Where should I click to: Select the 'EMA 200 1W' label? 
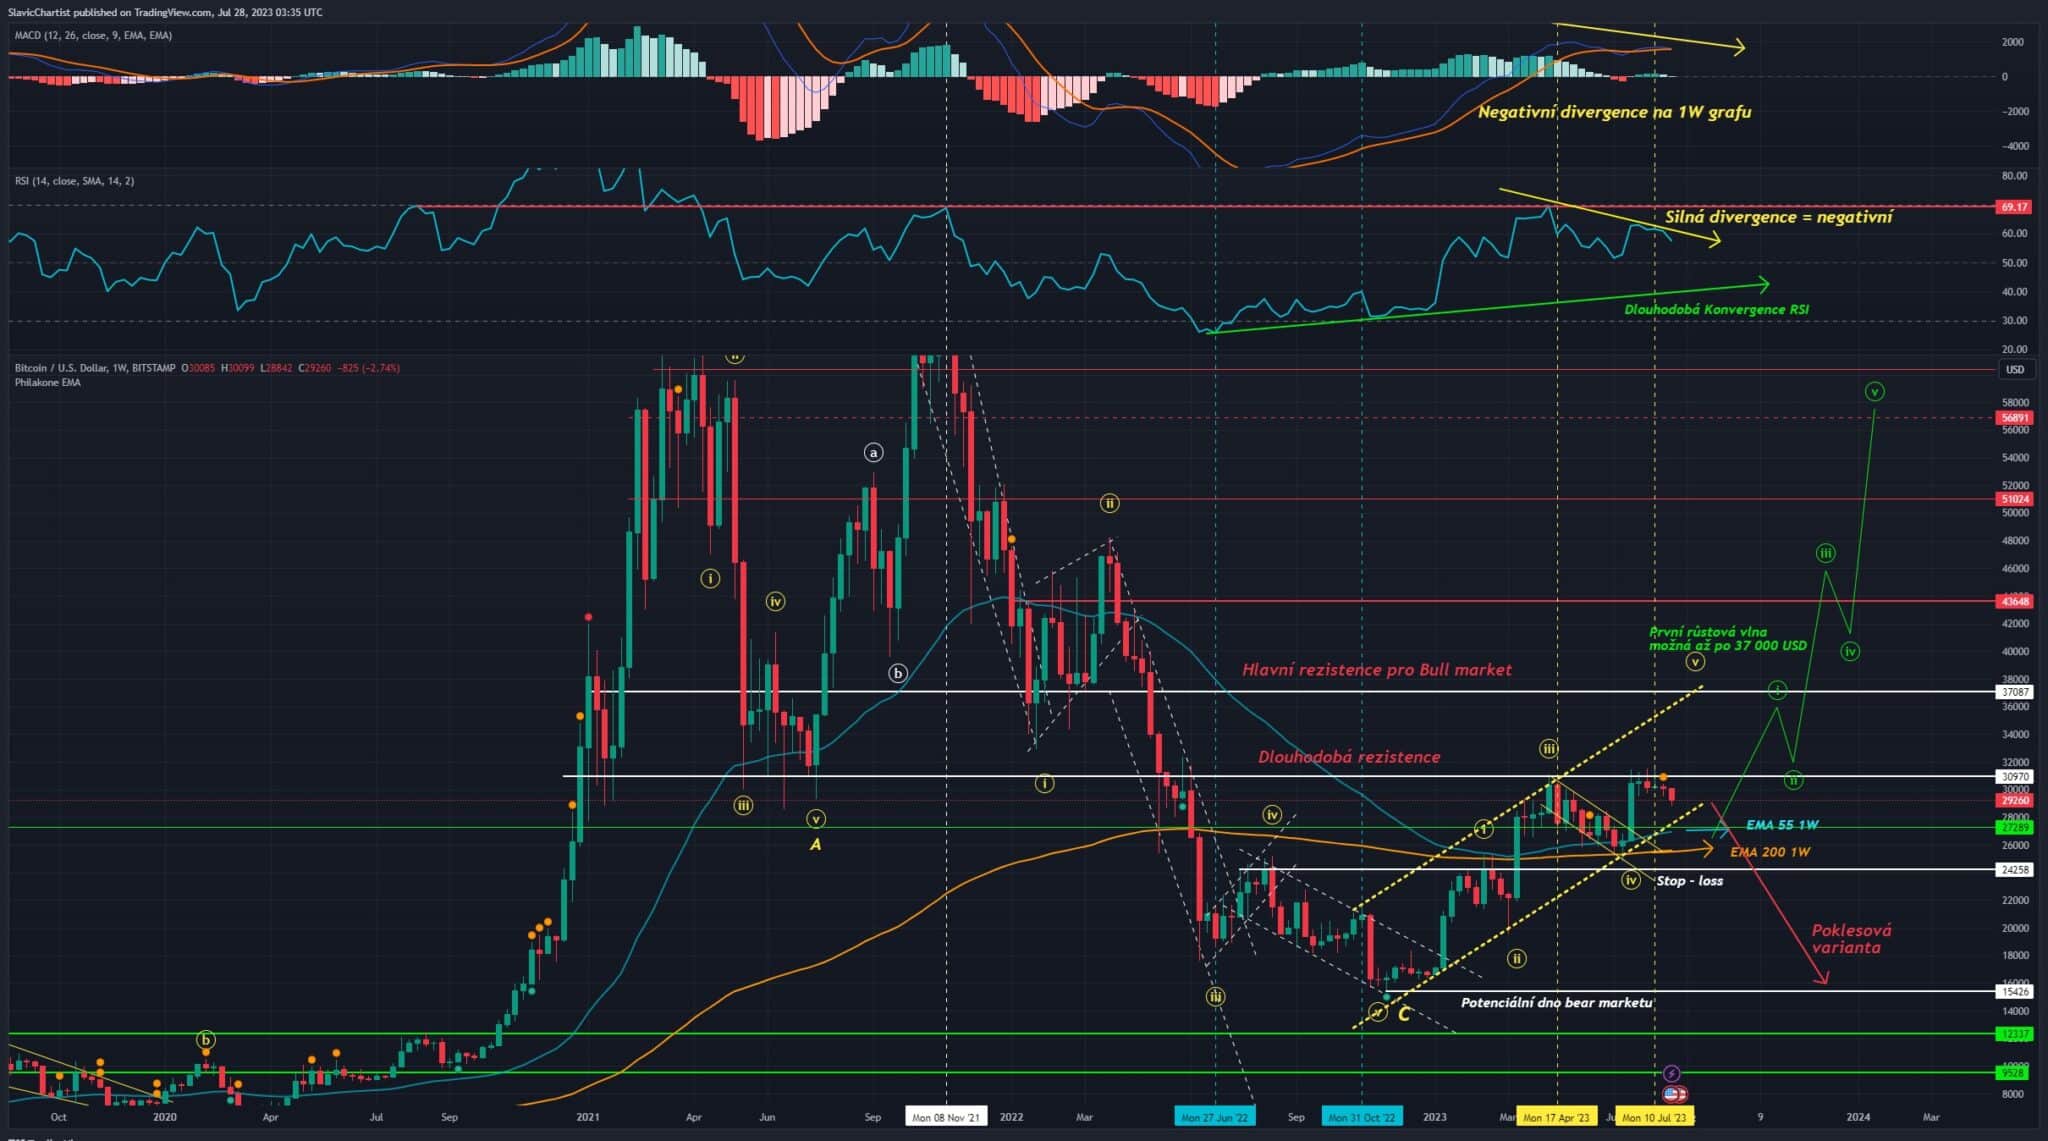pos(1770,852)
